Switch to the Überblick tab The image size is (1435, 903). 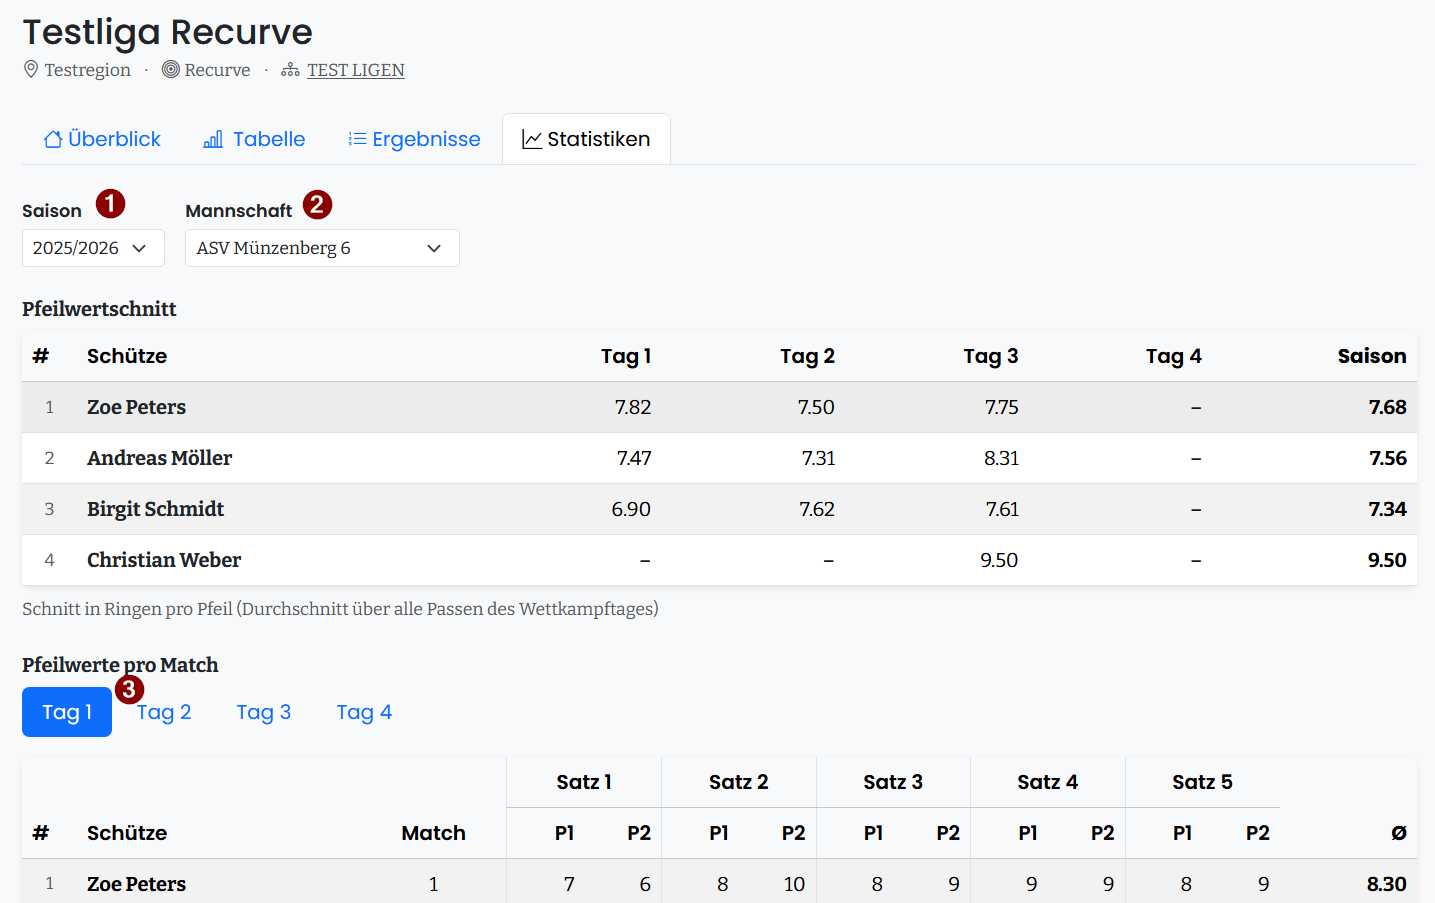coord(102,139)
